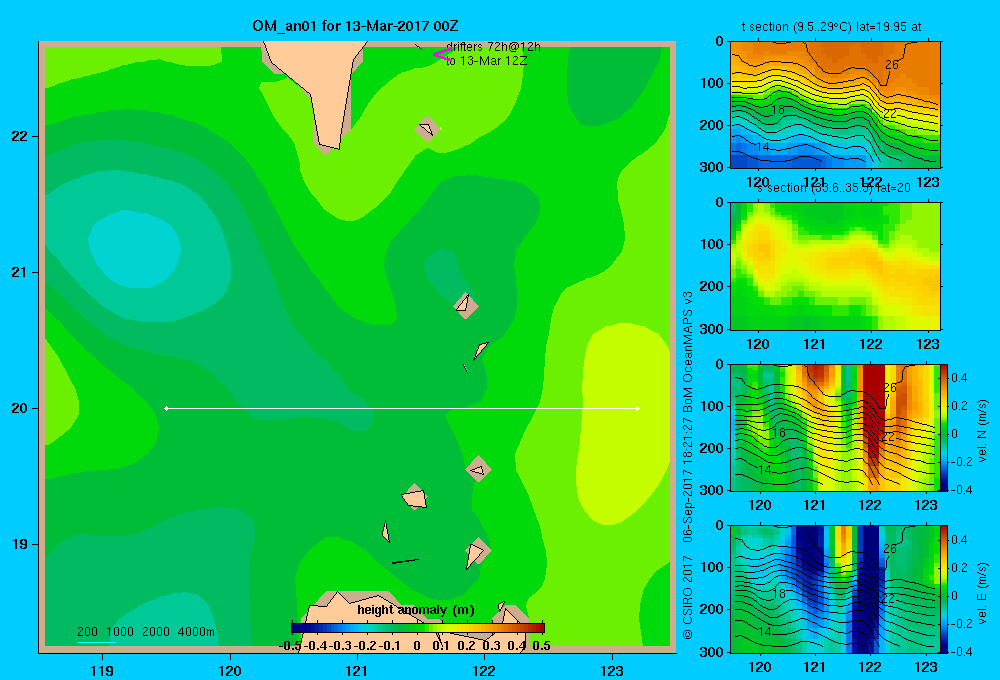Click the 300 depth label of temperature section
This screenshot has width=1000, height=680.
click(x=712, y=167)
